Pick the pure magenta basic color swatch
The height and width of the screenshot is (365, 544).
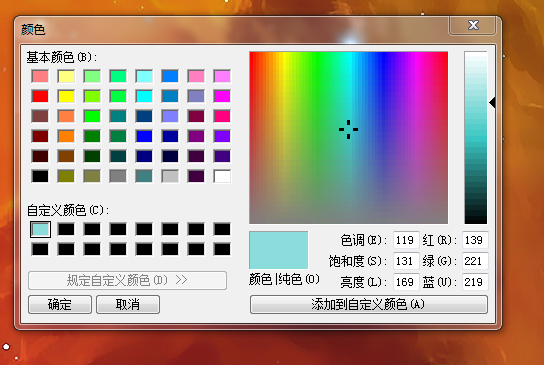click(x=222, y=96)
